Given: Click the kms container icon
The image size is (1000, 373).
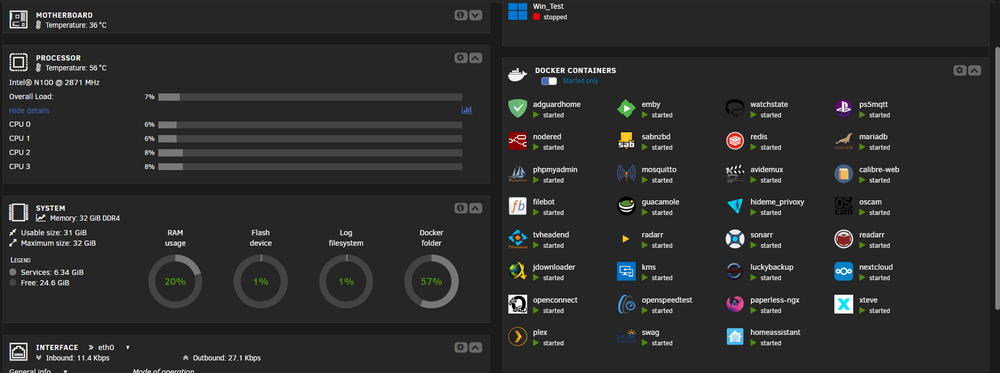Looking at the screenshot, I should (626, 272).
